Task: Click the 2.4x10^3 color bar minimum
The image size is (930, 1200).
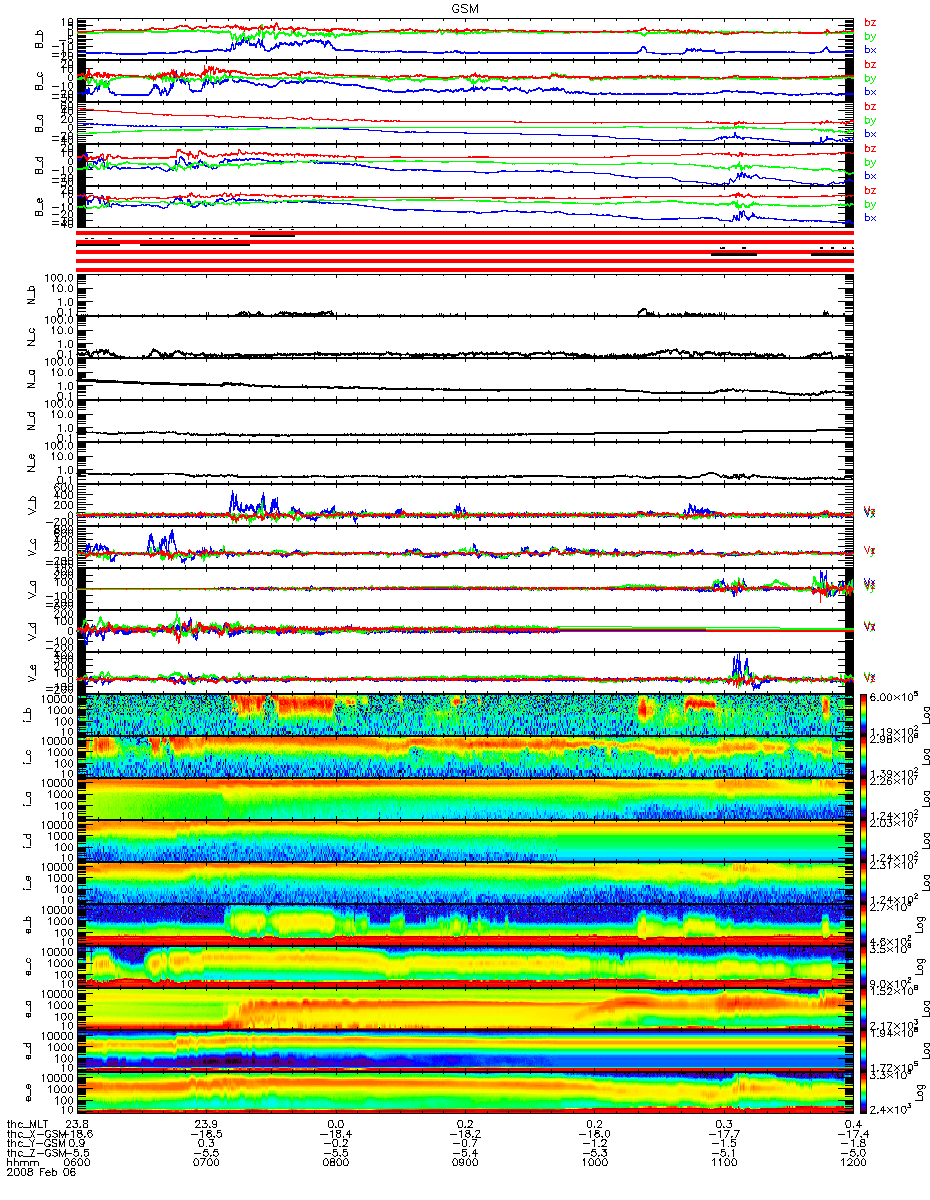Action: click(888, 1110)
